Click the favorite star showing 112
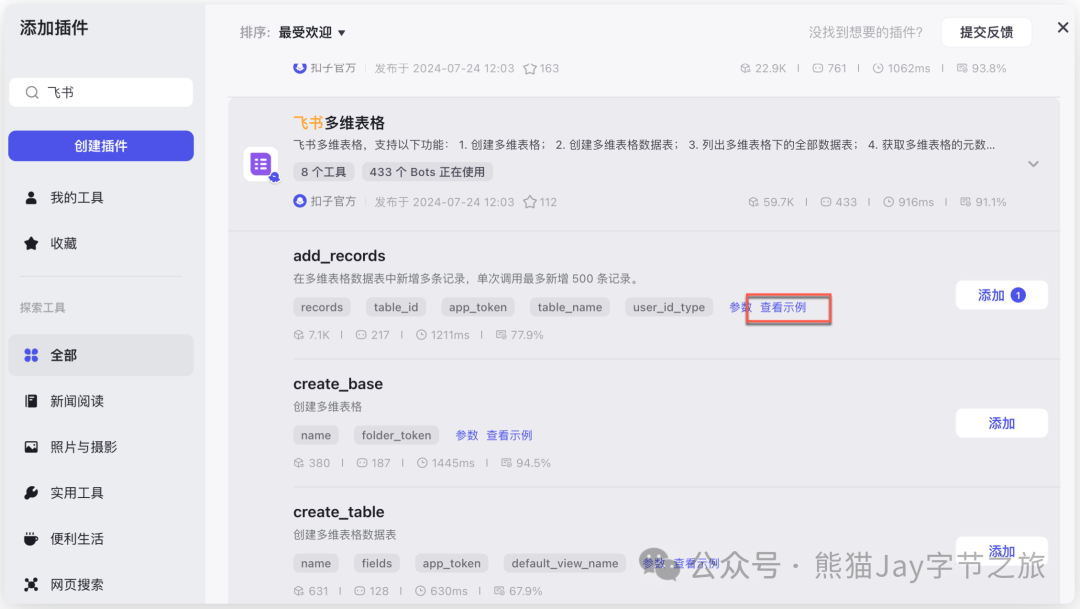The width and height of the screenshot is (1080, 609). [x=530, y=202]
